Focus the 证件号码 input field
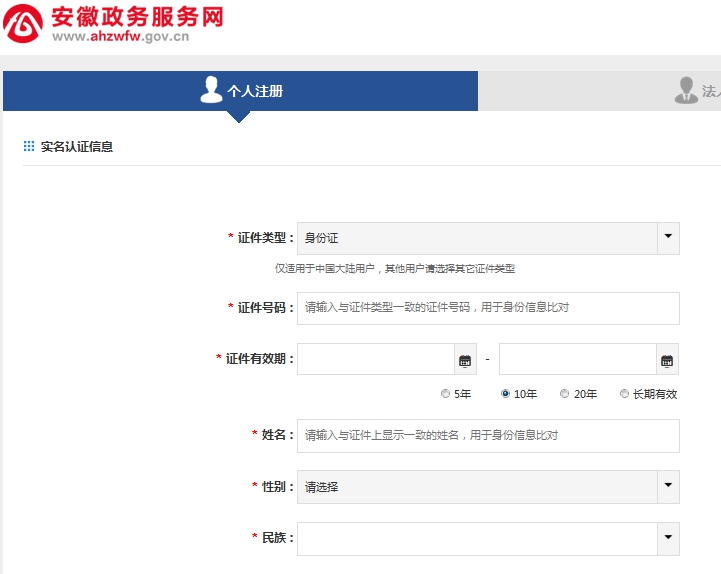 [x=488, y=308]
